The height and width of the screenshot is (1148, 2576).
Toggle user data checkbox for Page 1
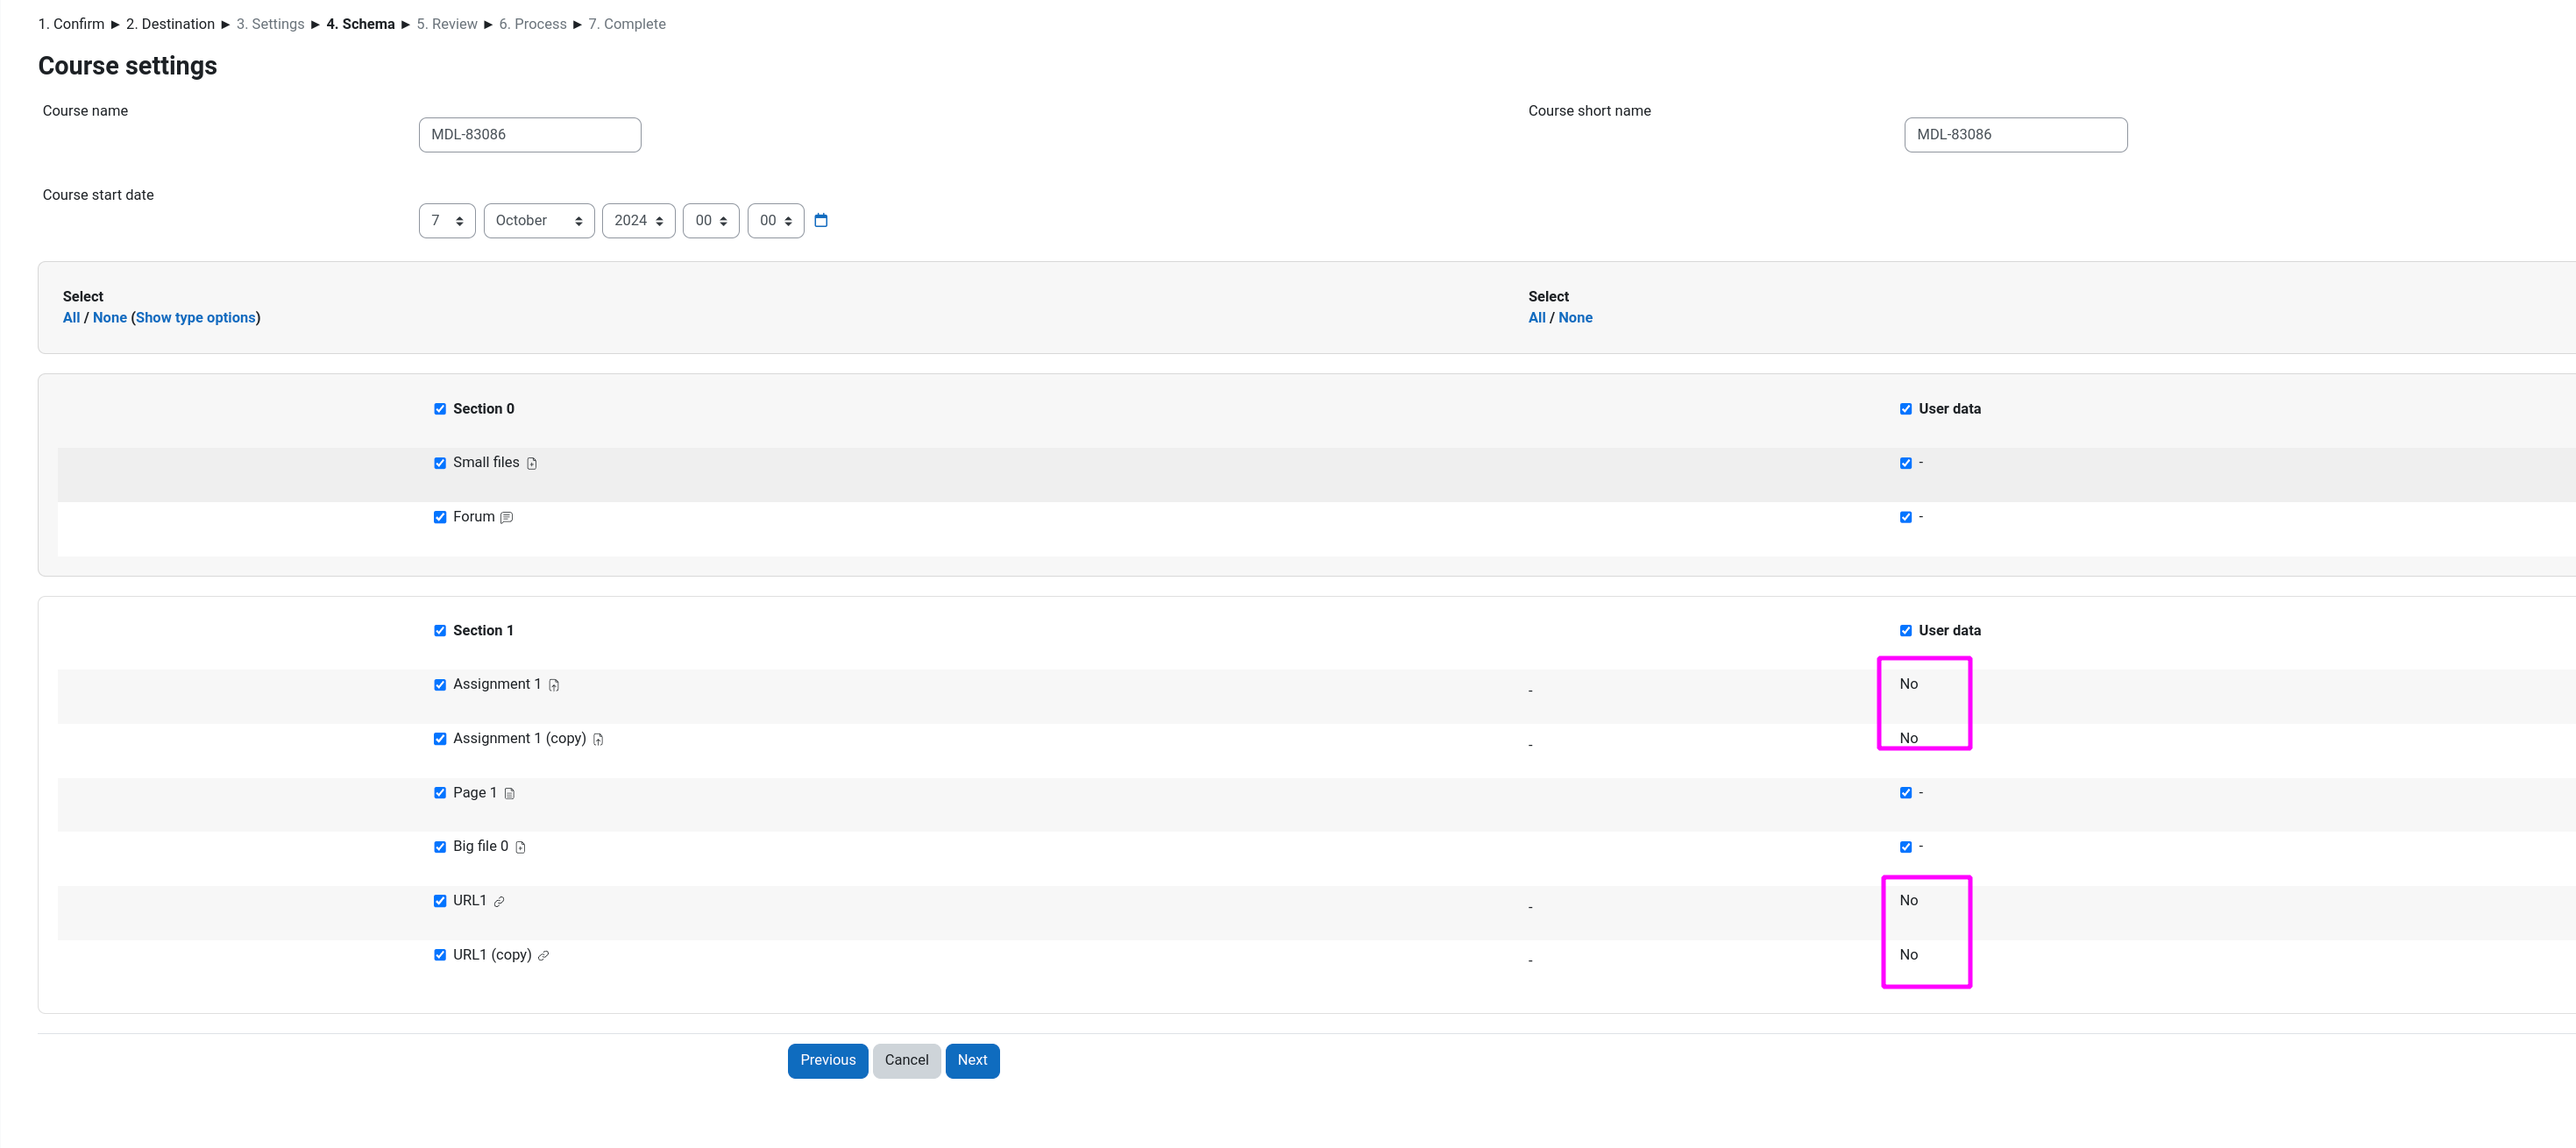[1906, 793]
